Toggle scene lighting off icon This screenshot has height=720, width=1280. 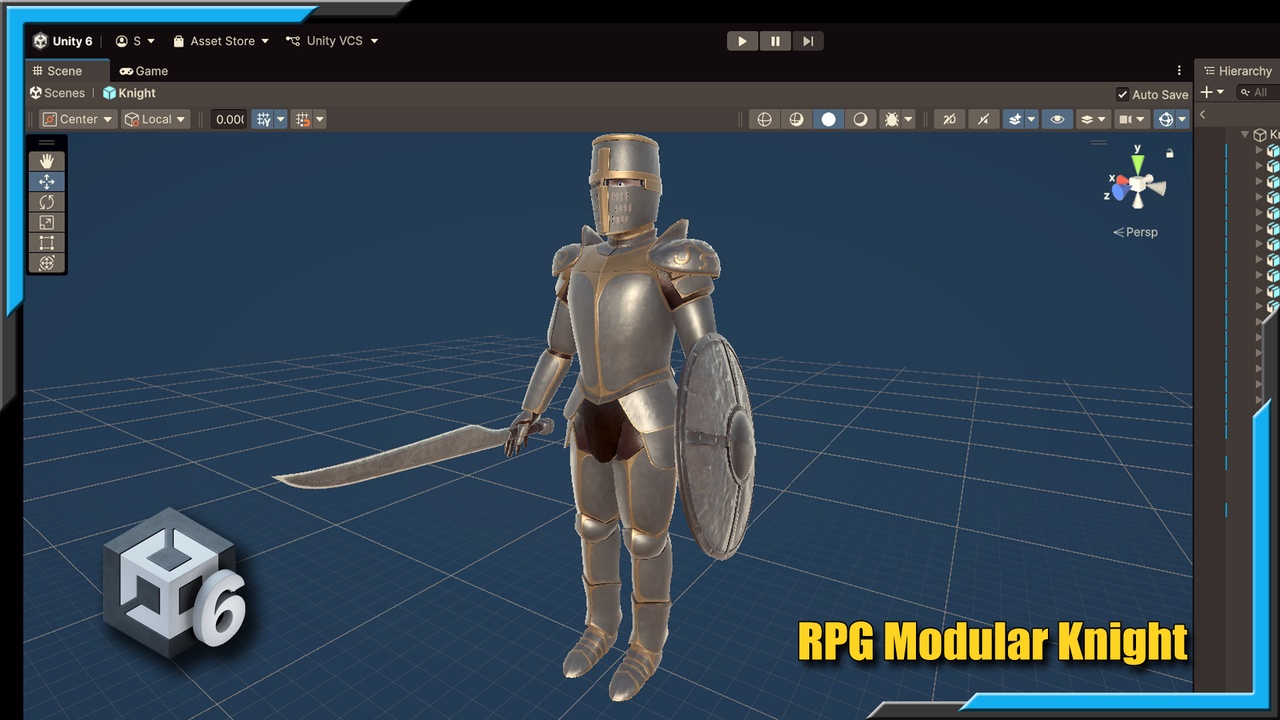click(x=983, y=119)
